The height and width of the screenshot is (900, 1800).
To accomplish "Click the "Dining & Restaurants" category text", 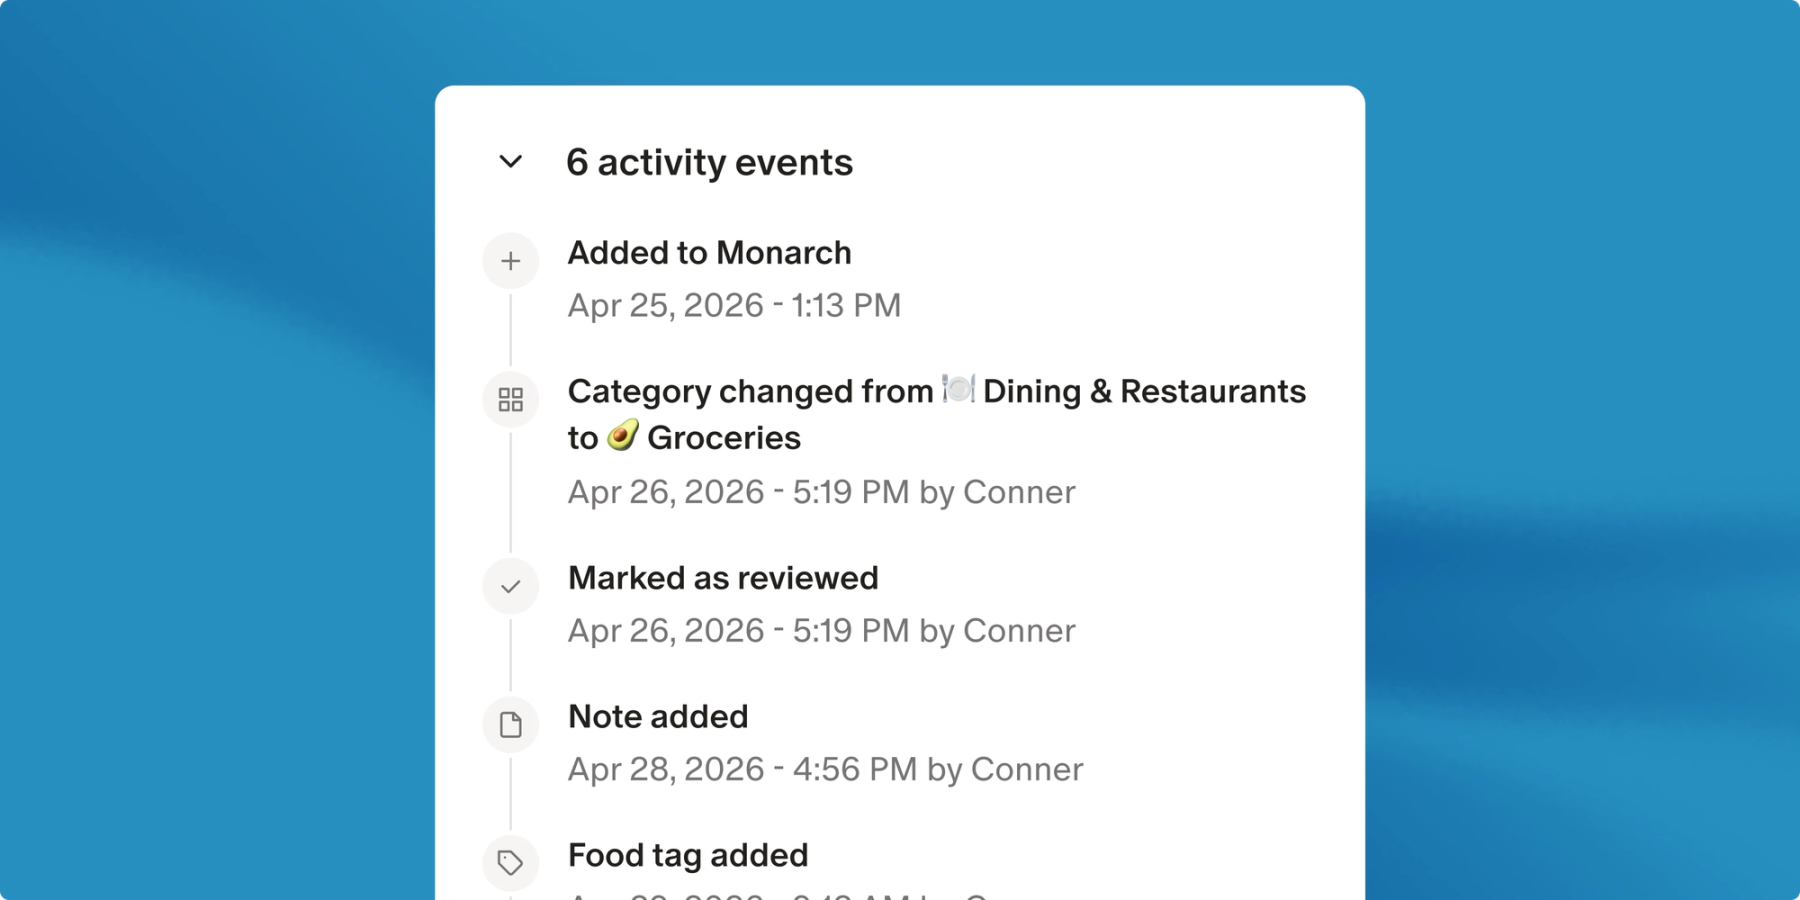I will pyautogui.click(x=1144, y=391).
